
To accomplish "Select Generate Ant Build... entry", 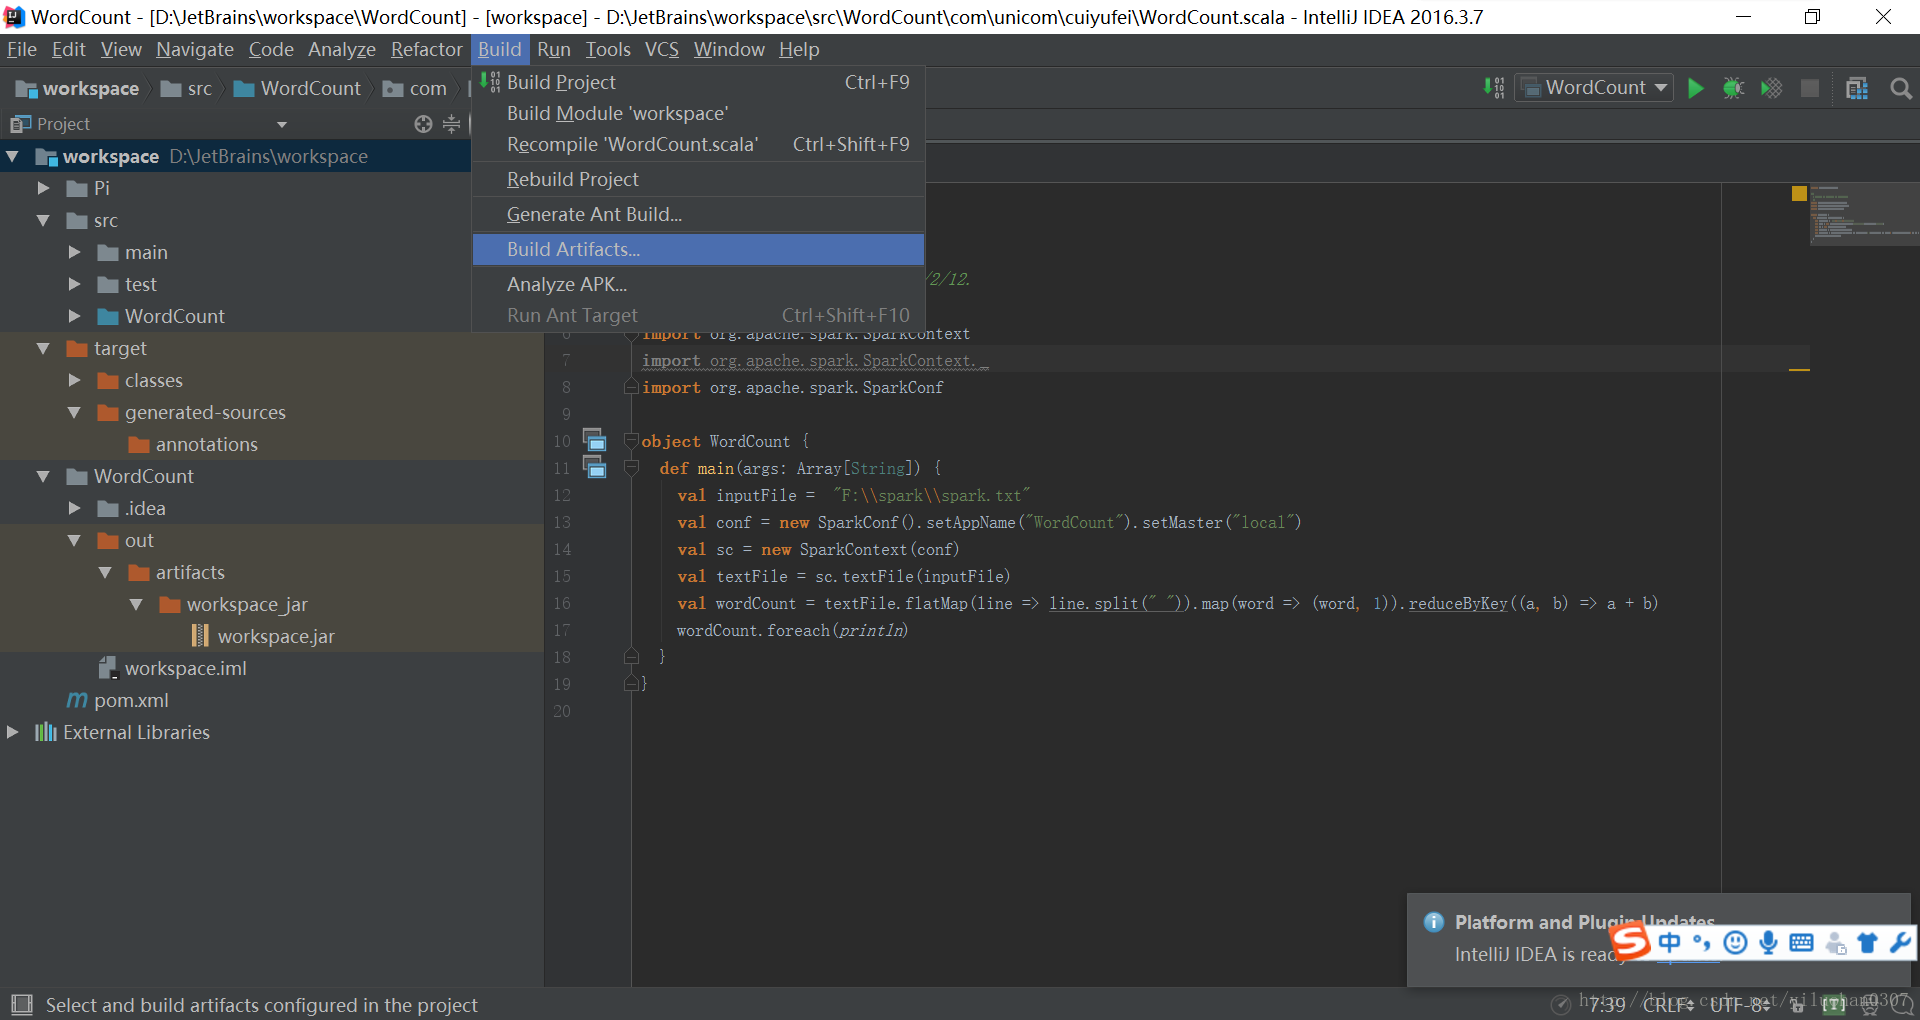I will [x=698, y=214].
